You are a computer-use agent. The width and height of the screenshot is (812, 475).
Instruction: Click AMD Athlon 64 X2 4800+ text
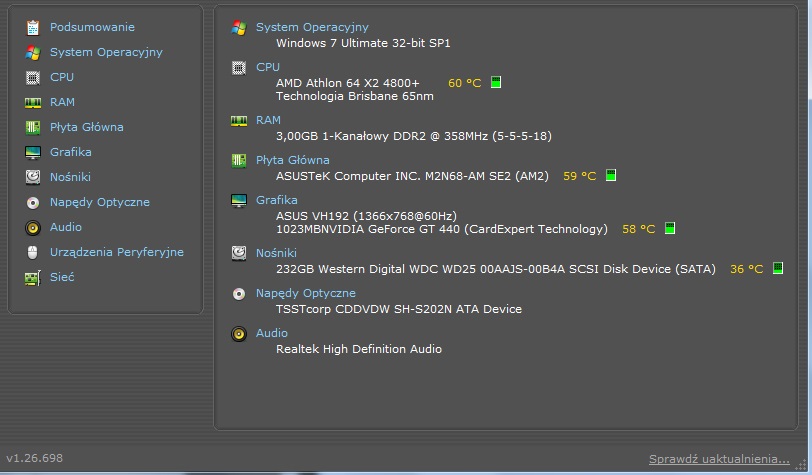click(x=347, y=83)
